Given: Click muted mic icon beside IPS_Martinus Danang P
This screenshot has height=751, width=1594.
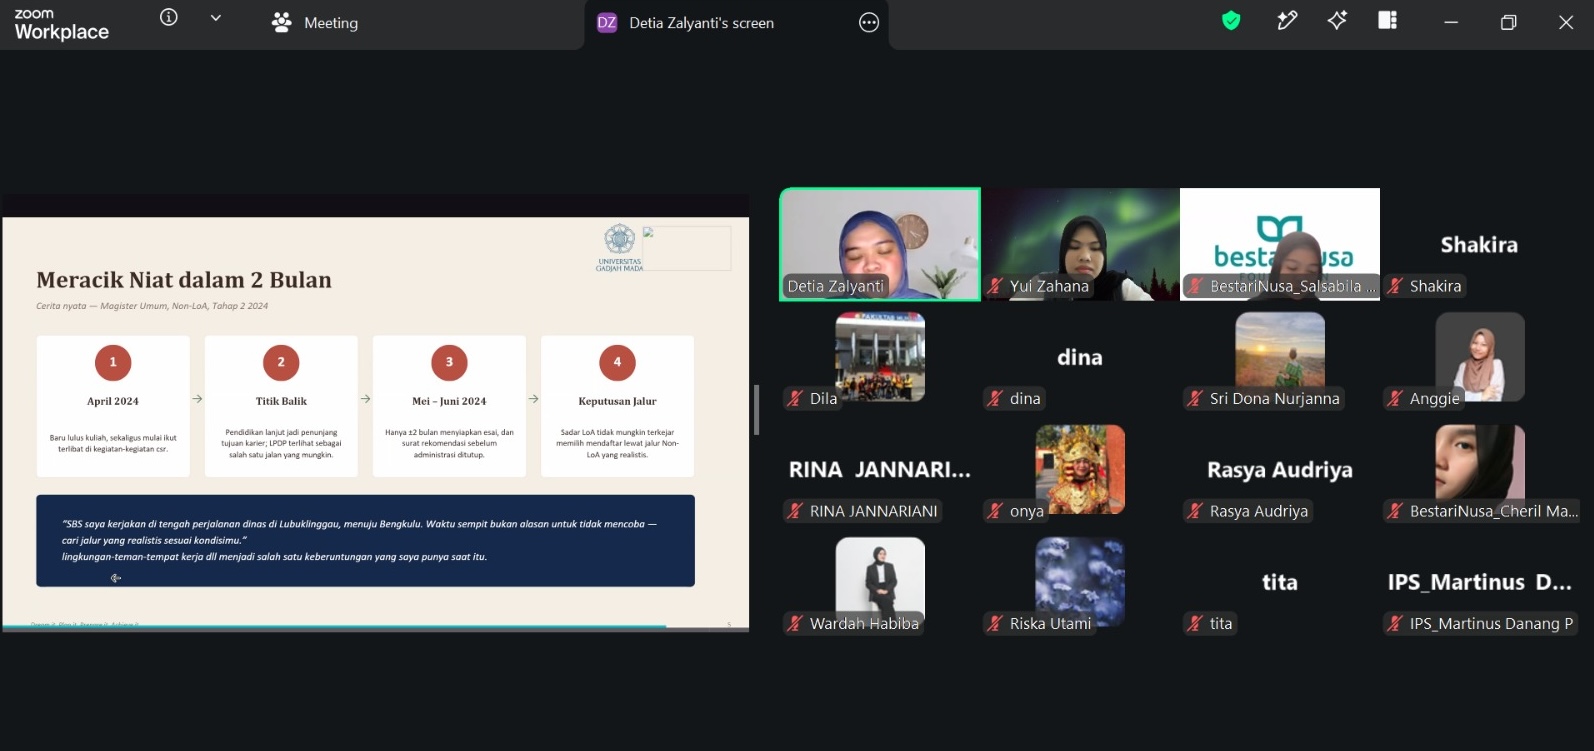Looking at the screenshot, I should click(1395, 623).
